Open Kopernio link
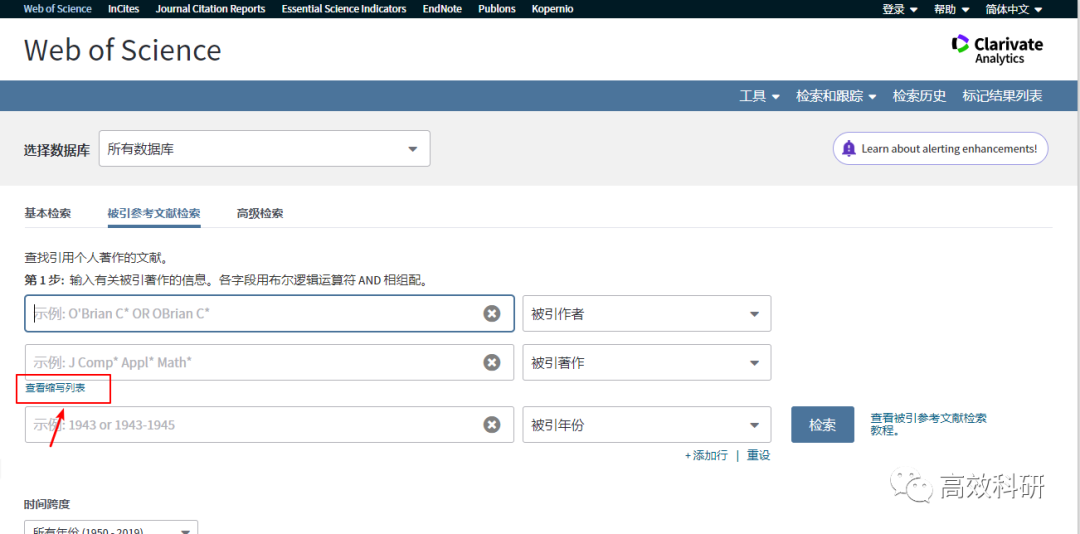The image size is (1080, 534). tap(552, 9)
